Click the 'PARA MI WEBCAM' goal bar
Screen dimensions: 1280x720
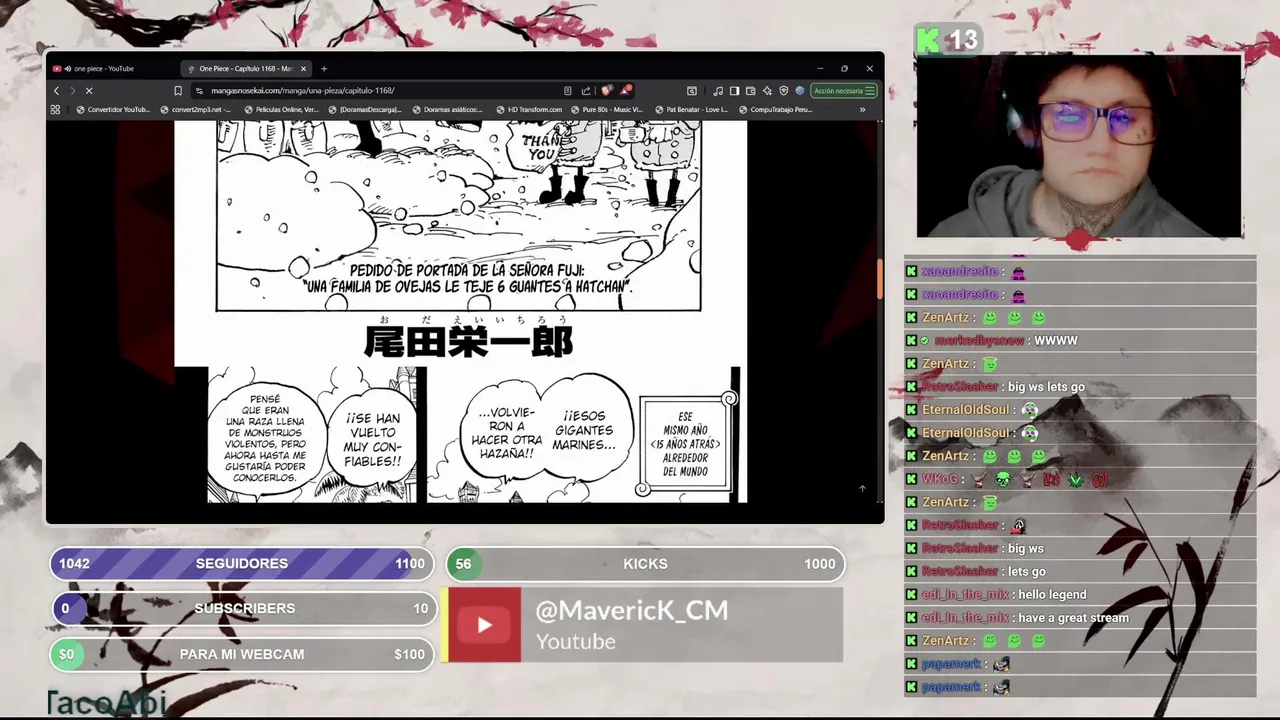(x=242, y=654)
